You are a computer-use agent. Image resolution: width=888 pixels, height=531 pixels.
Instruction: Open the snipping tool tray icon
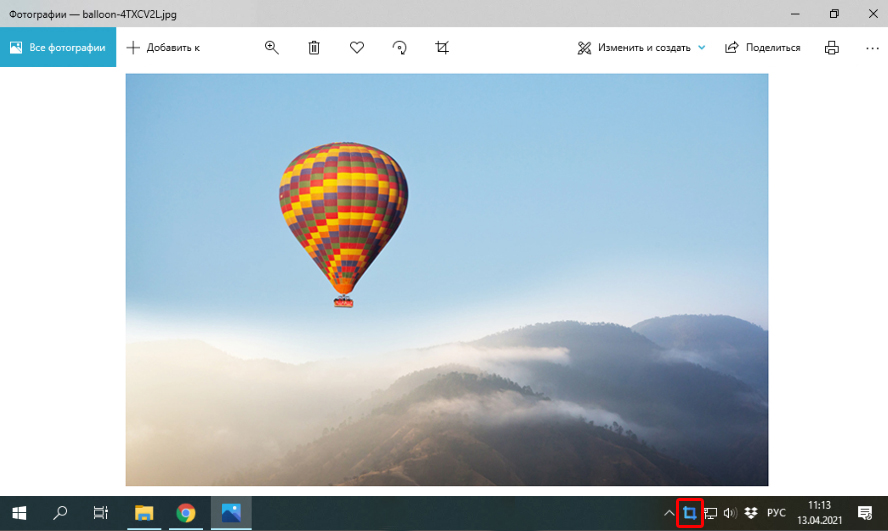[689, 513]
